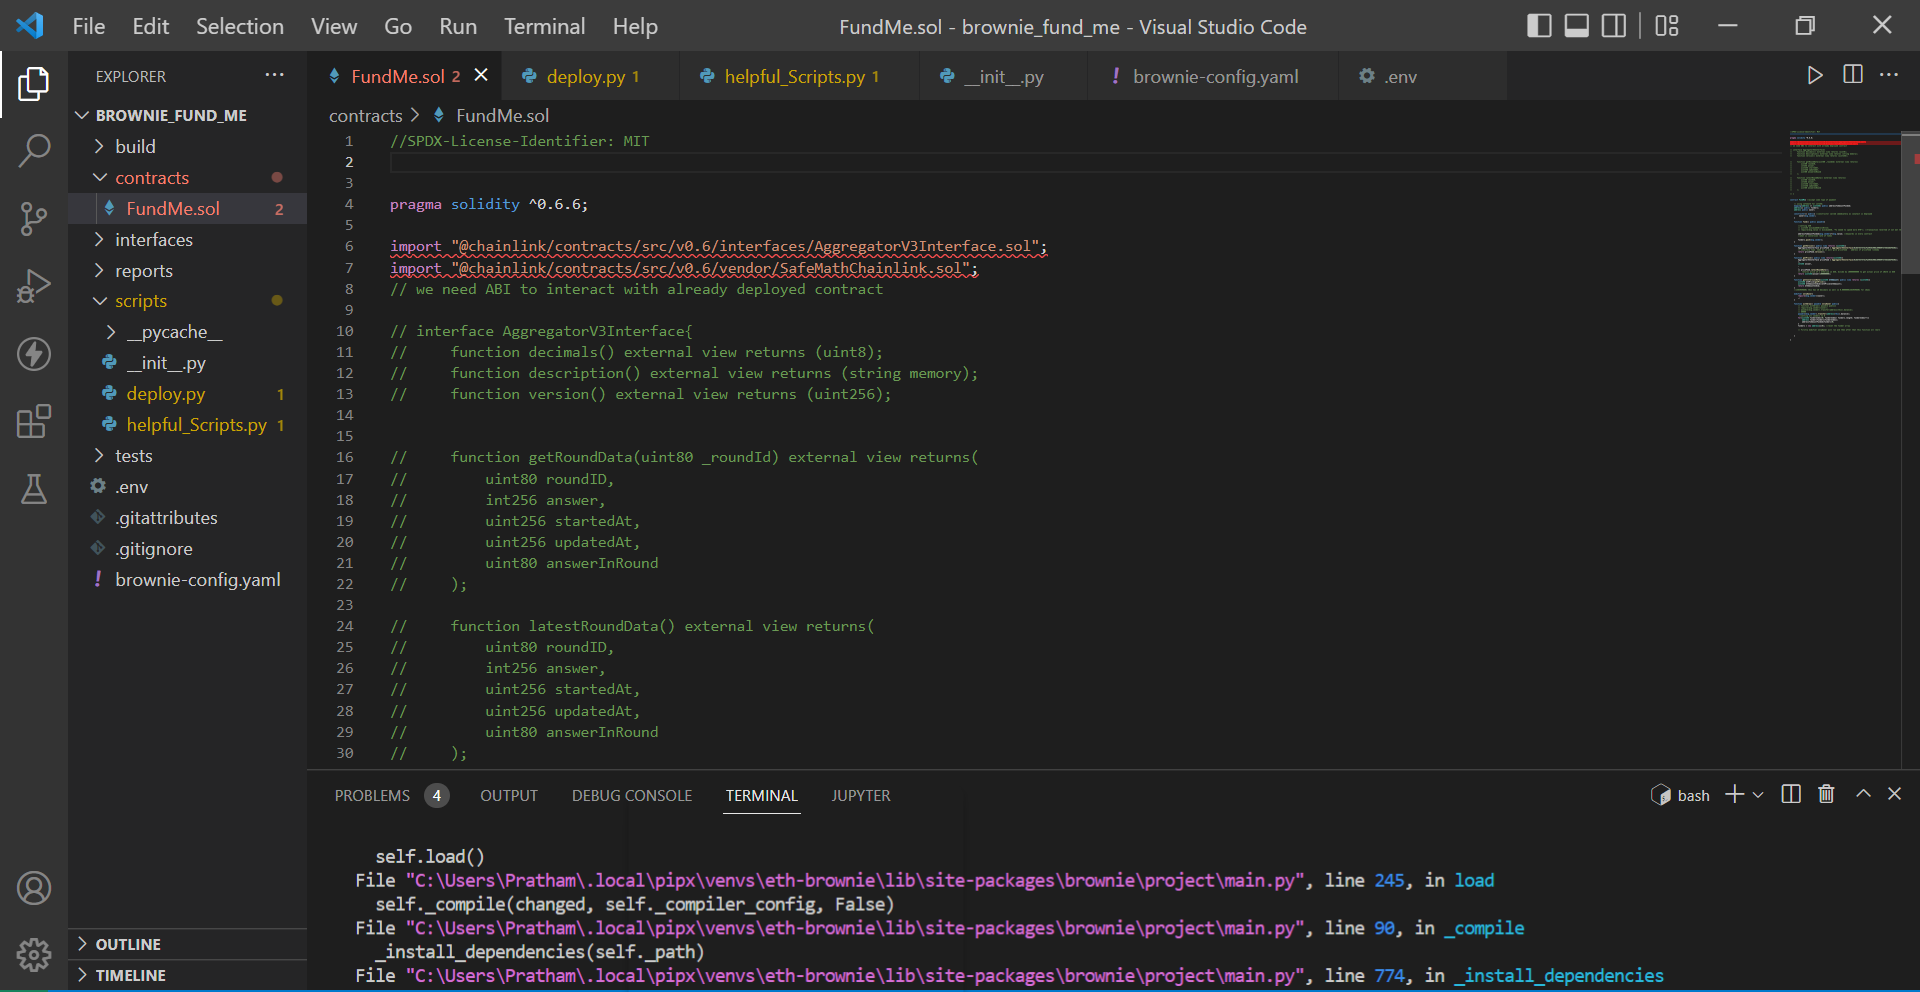The image size is (1920, 992).
Task: Open the Extensions view
Action: pos(34,421)
